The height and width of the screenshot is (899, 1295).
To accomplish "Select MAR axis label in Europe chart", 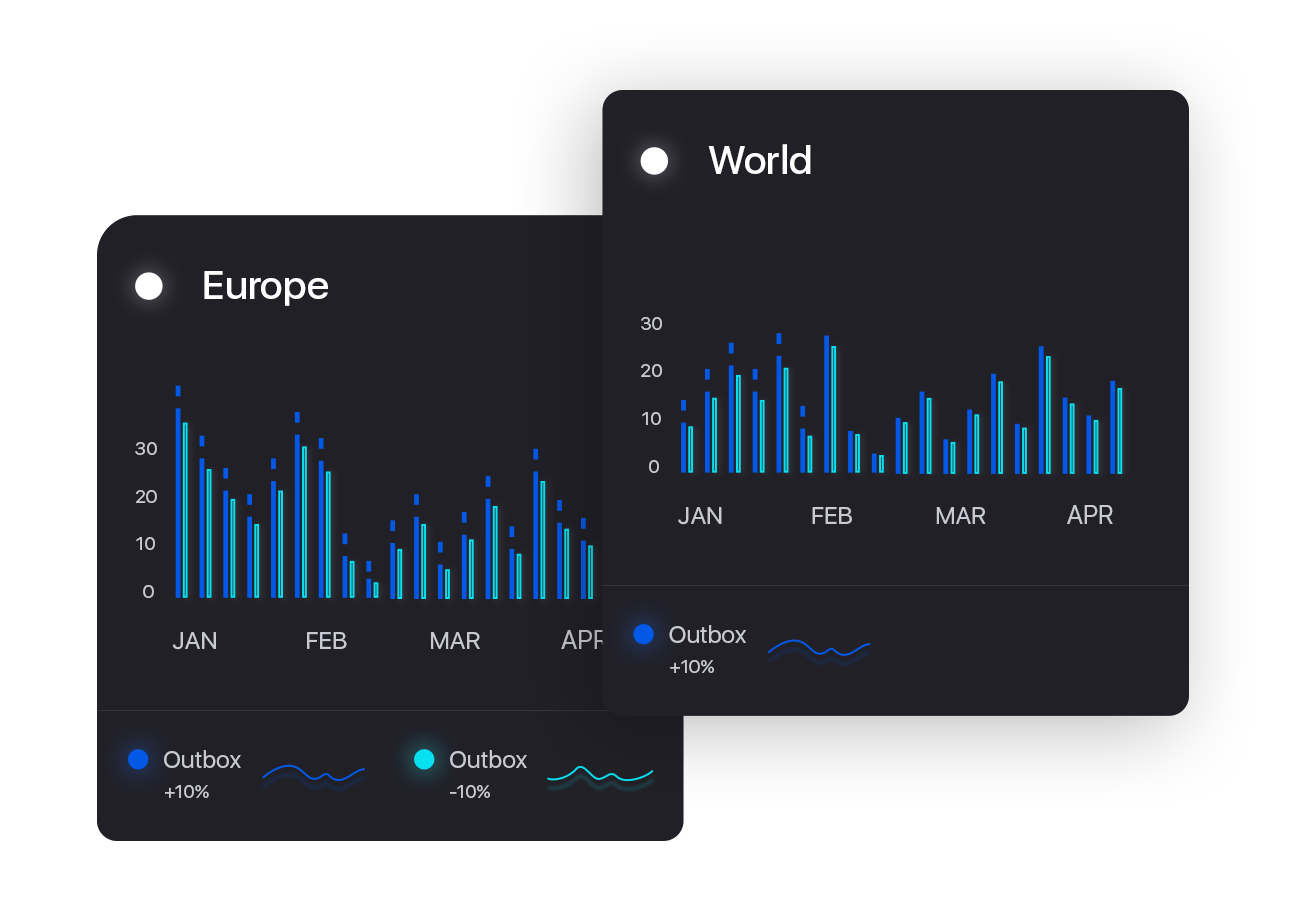I will pos(455,641).
